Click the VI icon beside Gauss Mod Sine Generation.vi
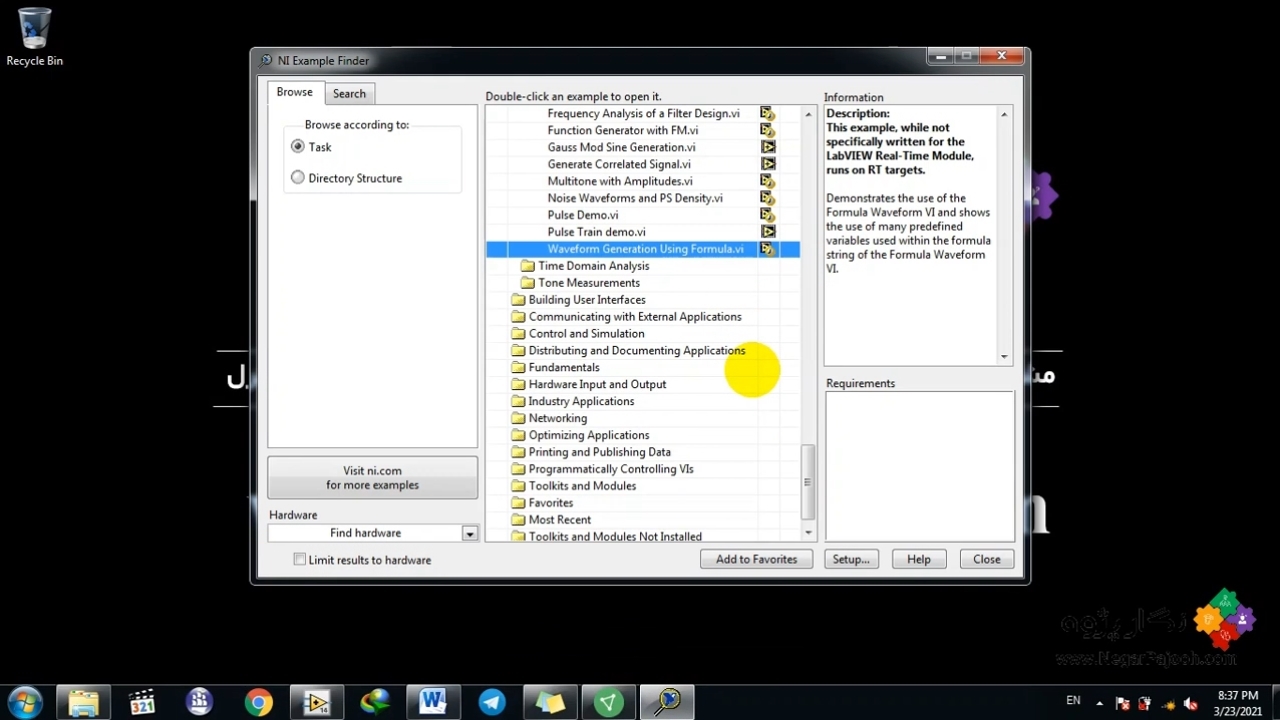1280x720 pixels. [x=767, y=147]
